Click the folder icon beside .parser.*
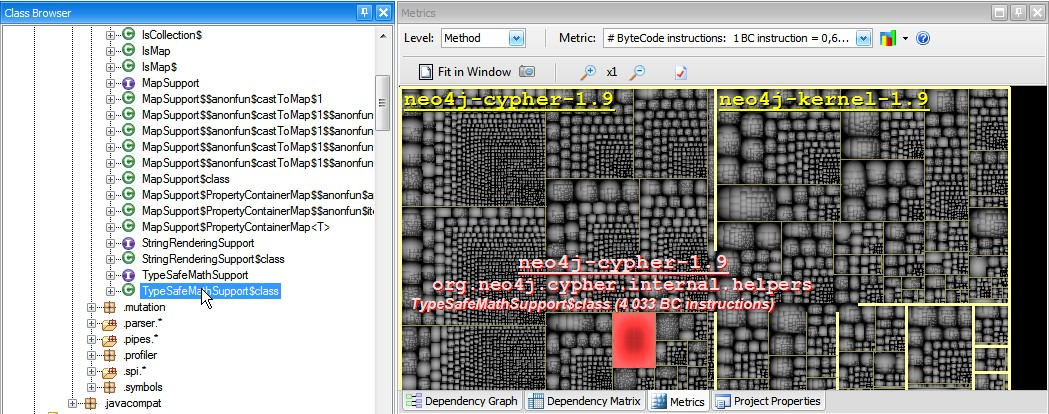 pos(110,323)
